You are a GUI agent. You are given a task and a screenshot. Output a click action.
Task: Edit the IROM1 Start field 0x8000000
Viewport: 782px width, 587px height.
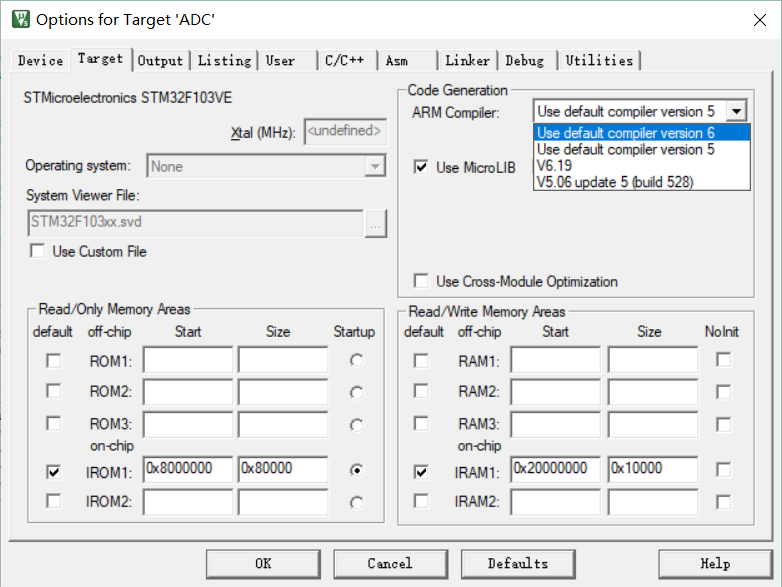coord(188,469)
